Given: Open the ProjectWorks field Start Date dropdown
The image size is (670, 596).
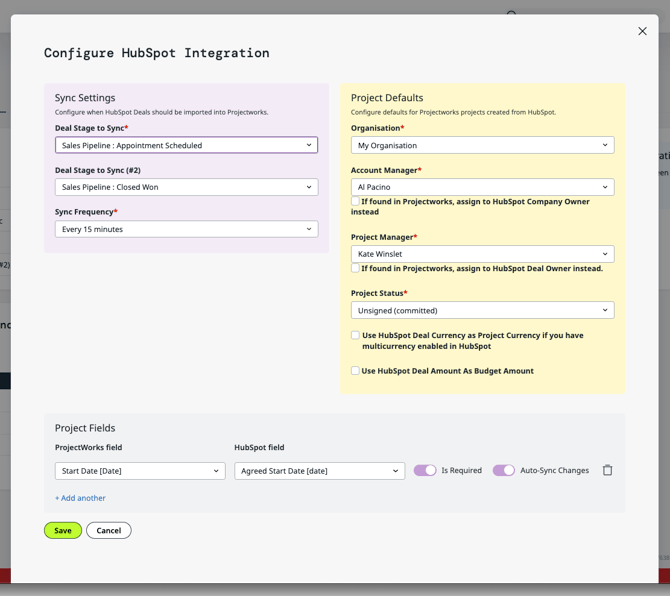Looking at the screenshot, I should click(x=140, y=471).
